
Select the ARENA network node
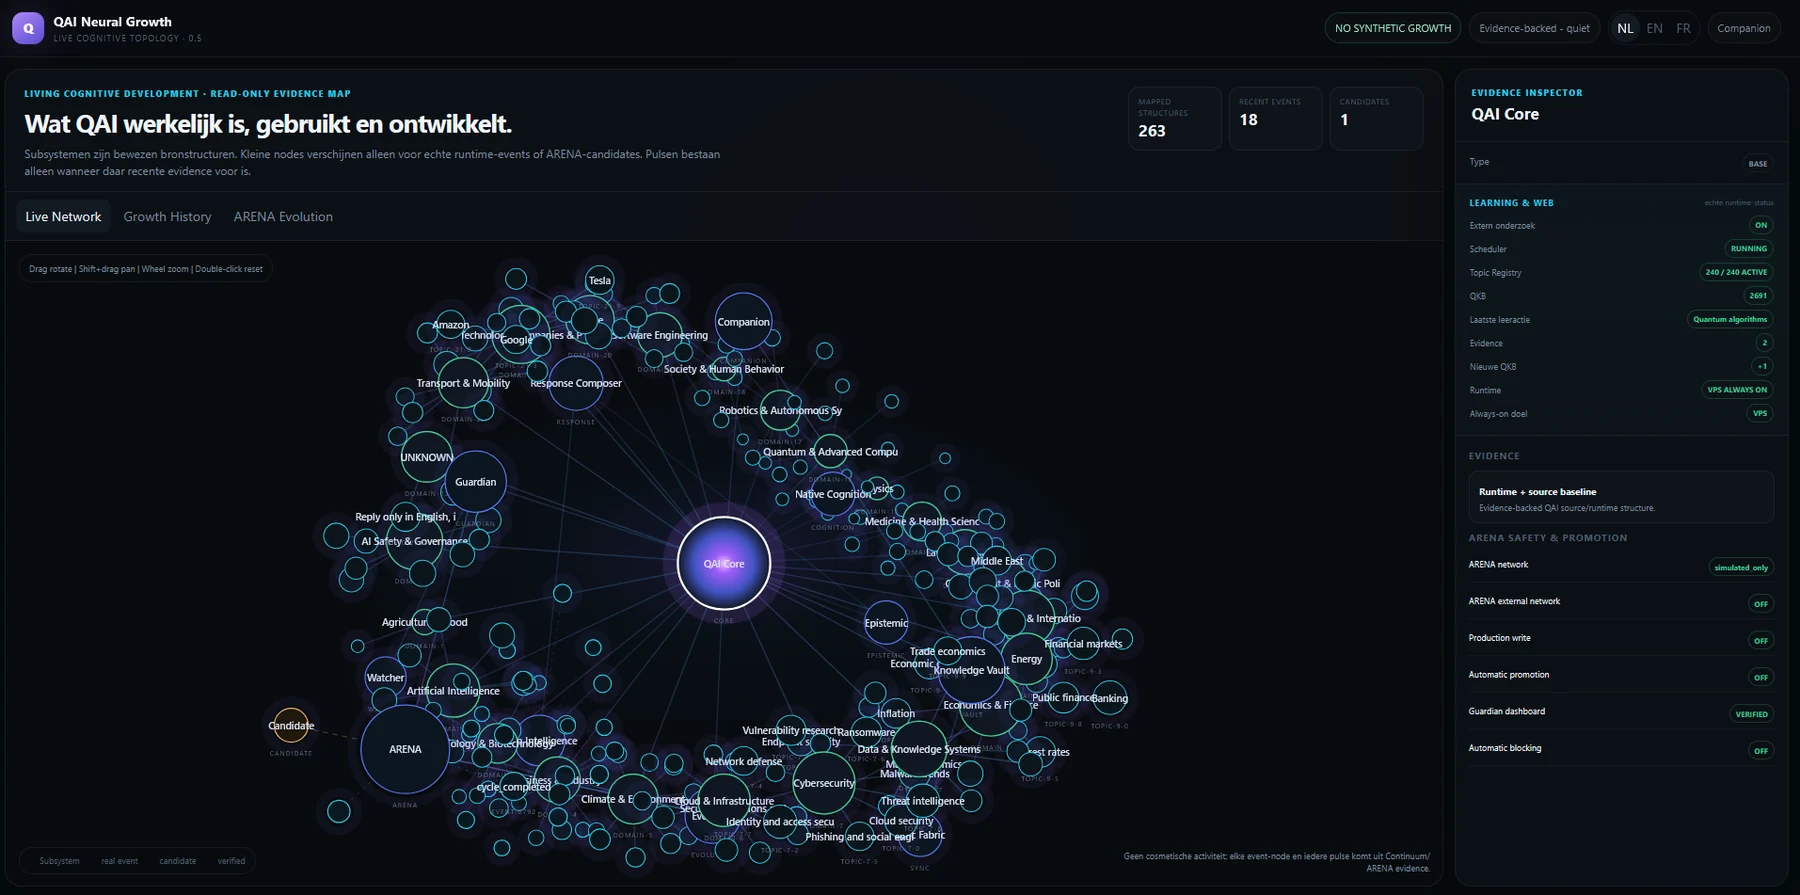(405, 749)
